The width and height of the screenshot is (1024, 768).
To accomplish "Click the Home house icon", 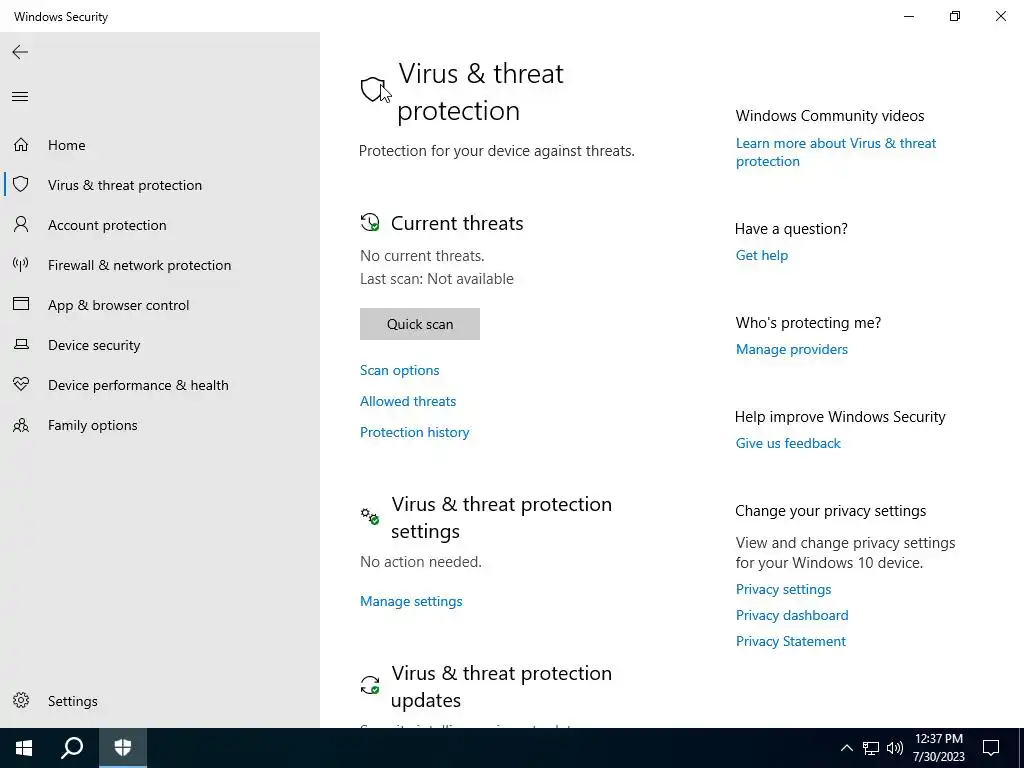I will (21, 145).
